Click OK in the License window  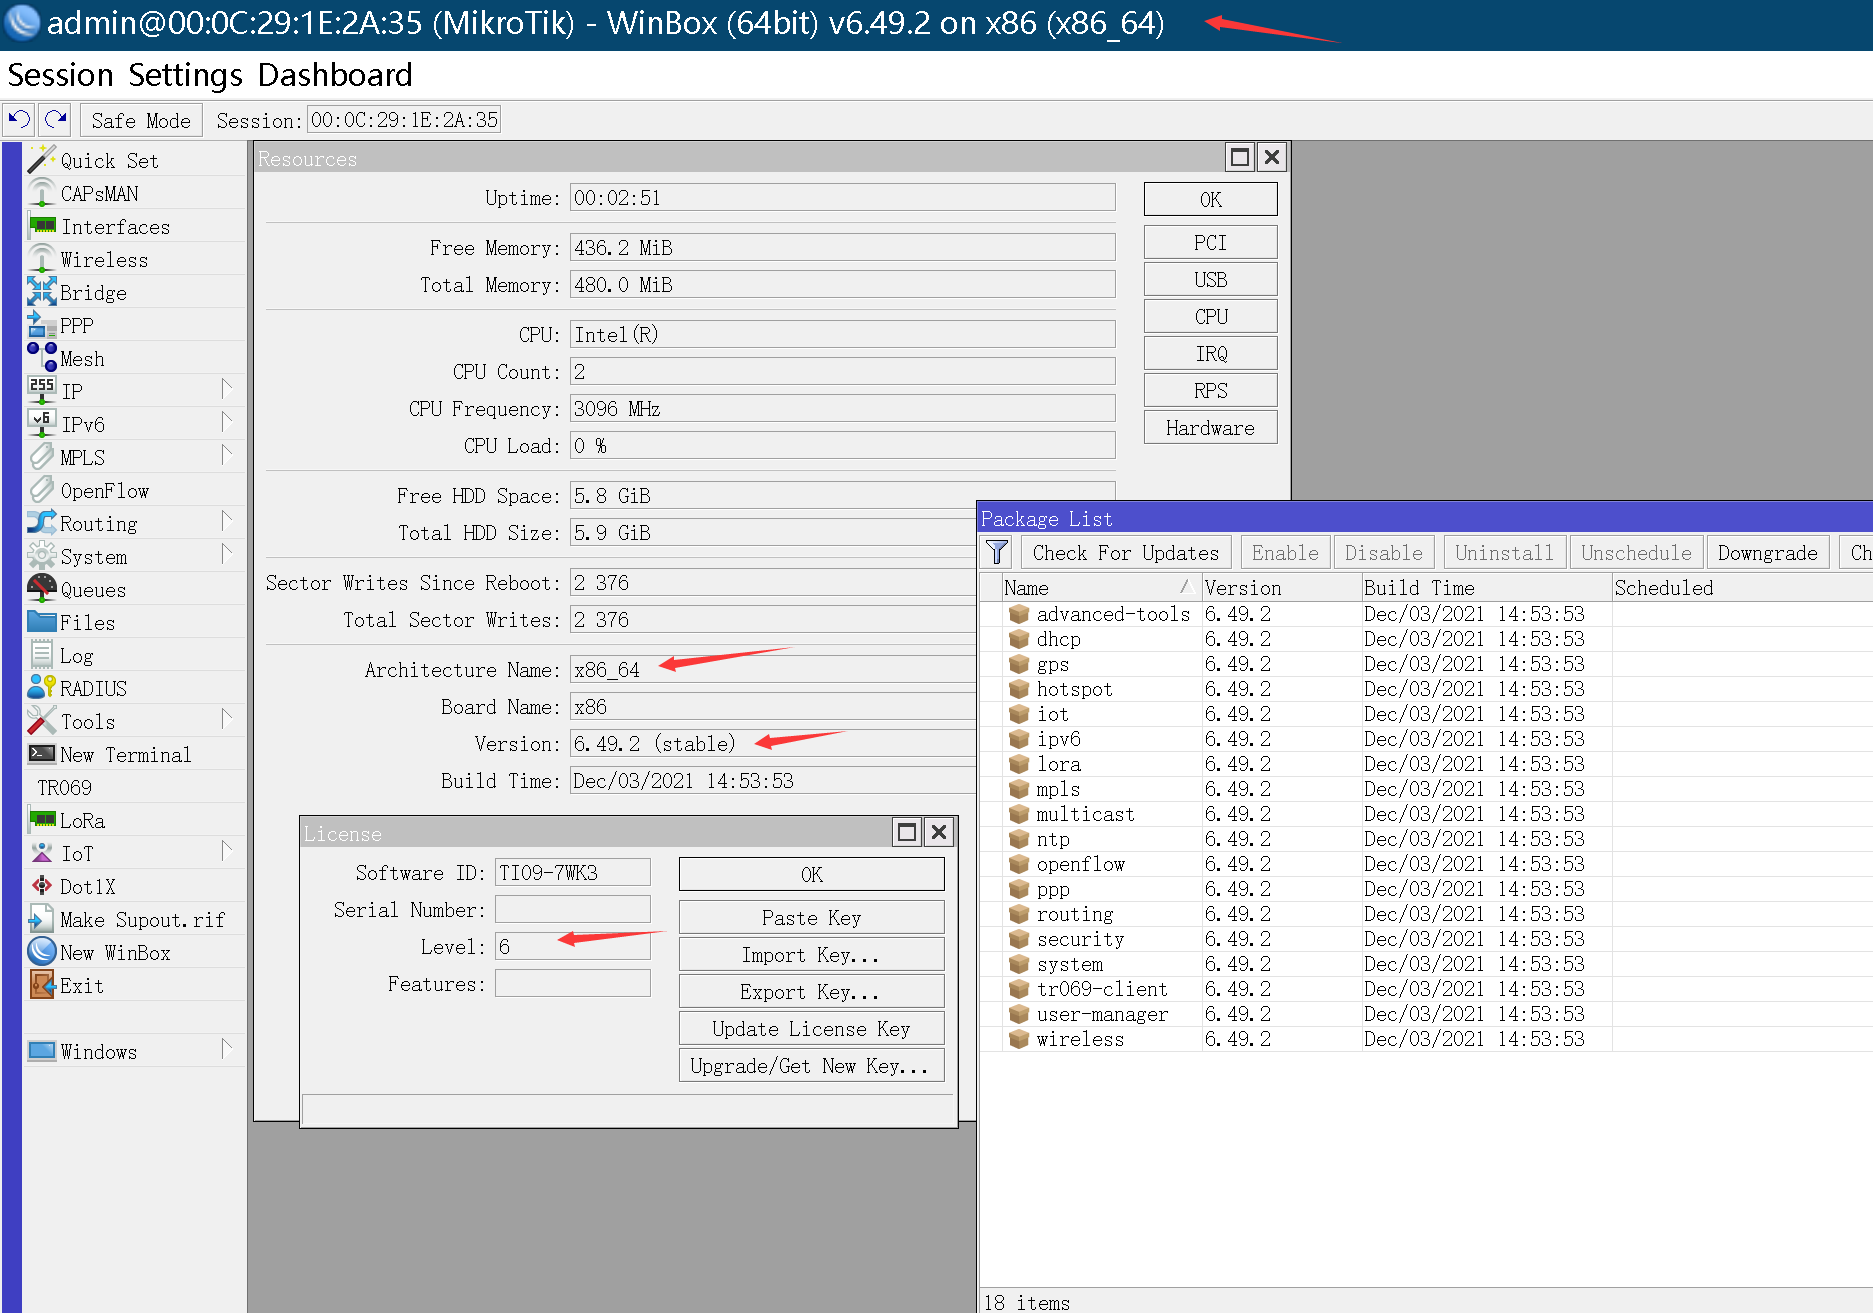coord(811,874)
